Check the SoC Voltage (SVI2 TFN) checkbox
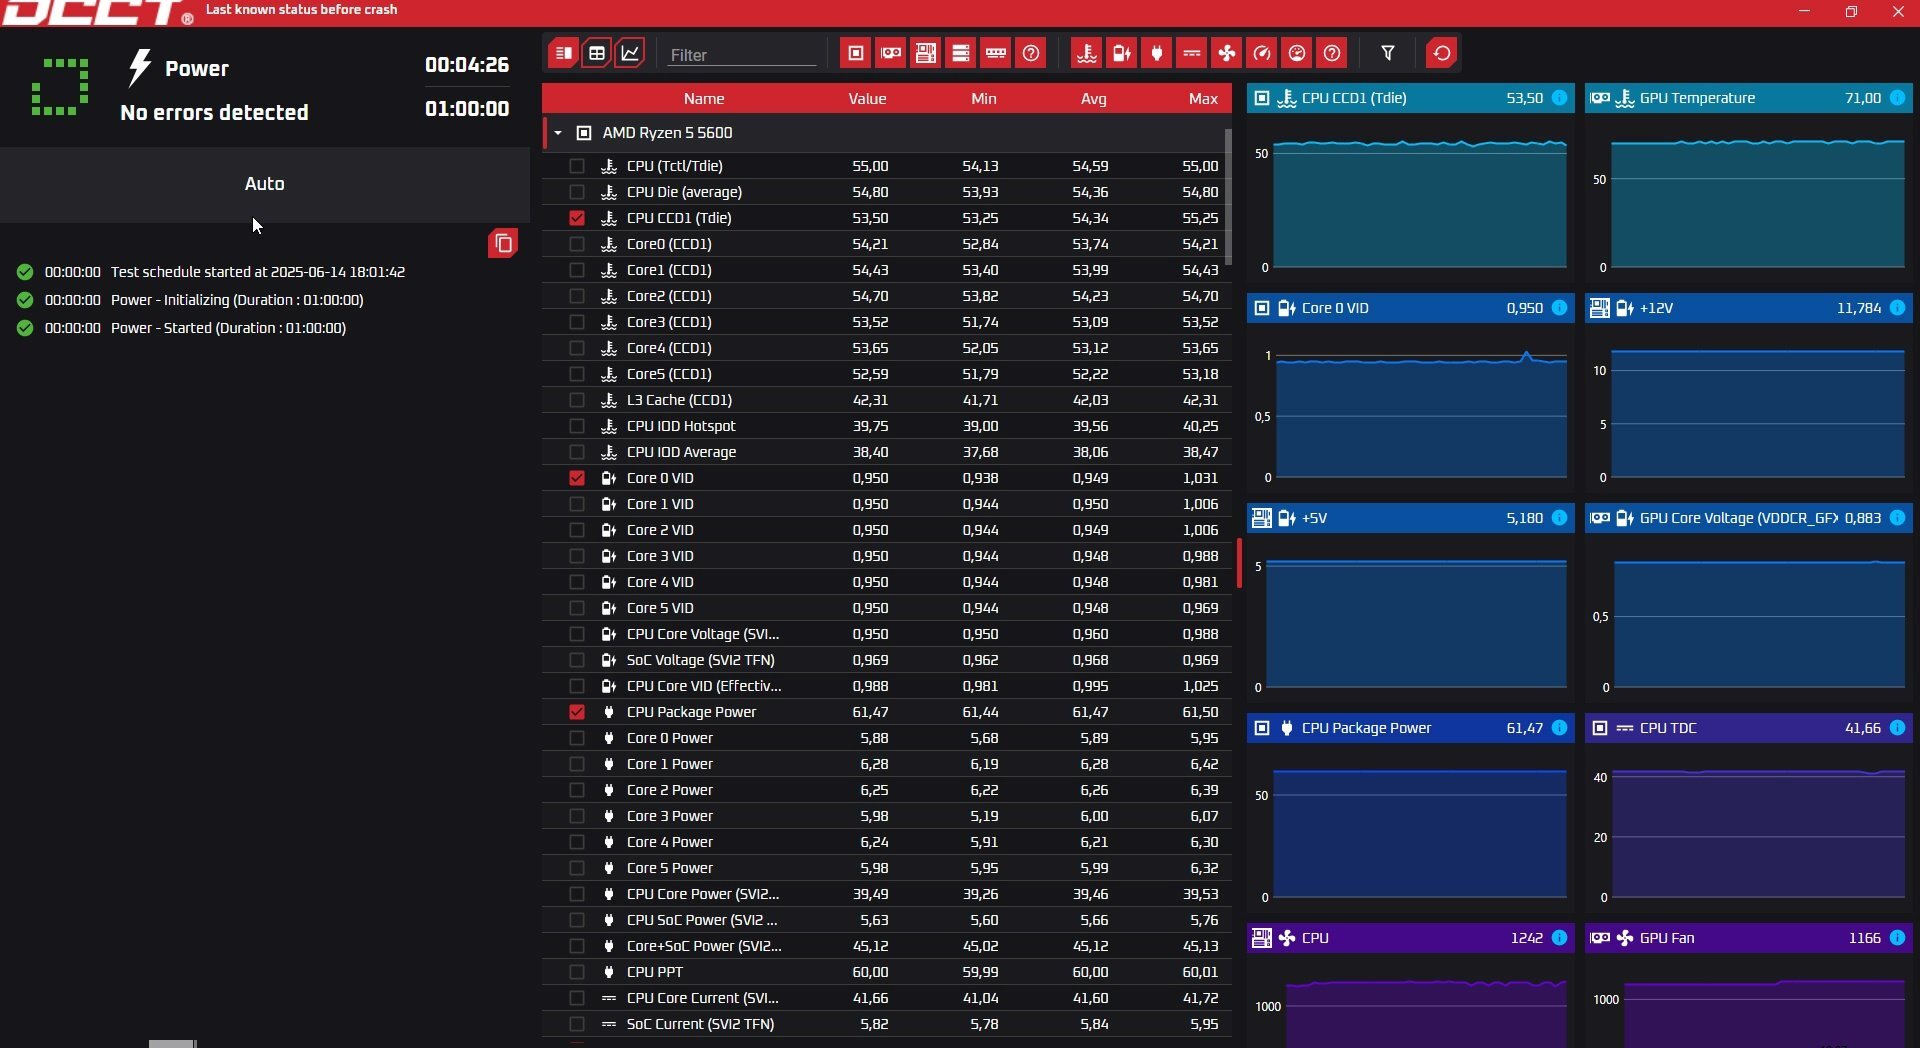Image resolution: width=1920 pixels, height=1048 pixels. click(x=577, y=660)
